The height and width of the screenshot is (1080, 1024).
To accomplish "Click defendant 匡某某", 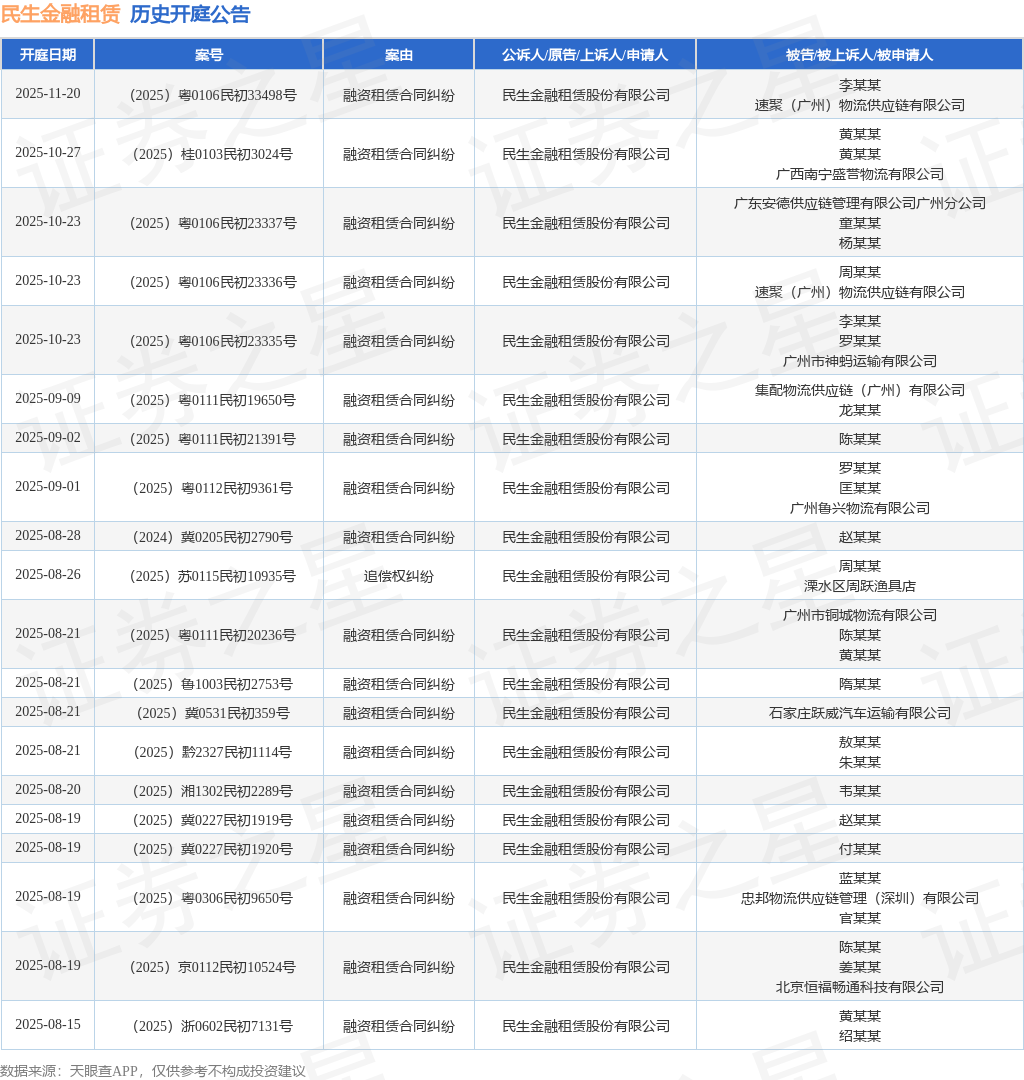I will point(859,488).
